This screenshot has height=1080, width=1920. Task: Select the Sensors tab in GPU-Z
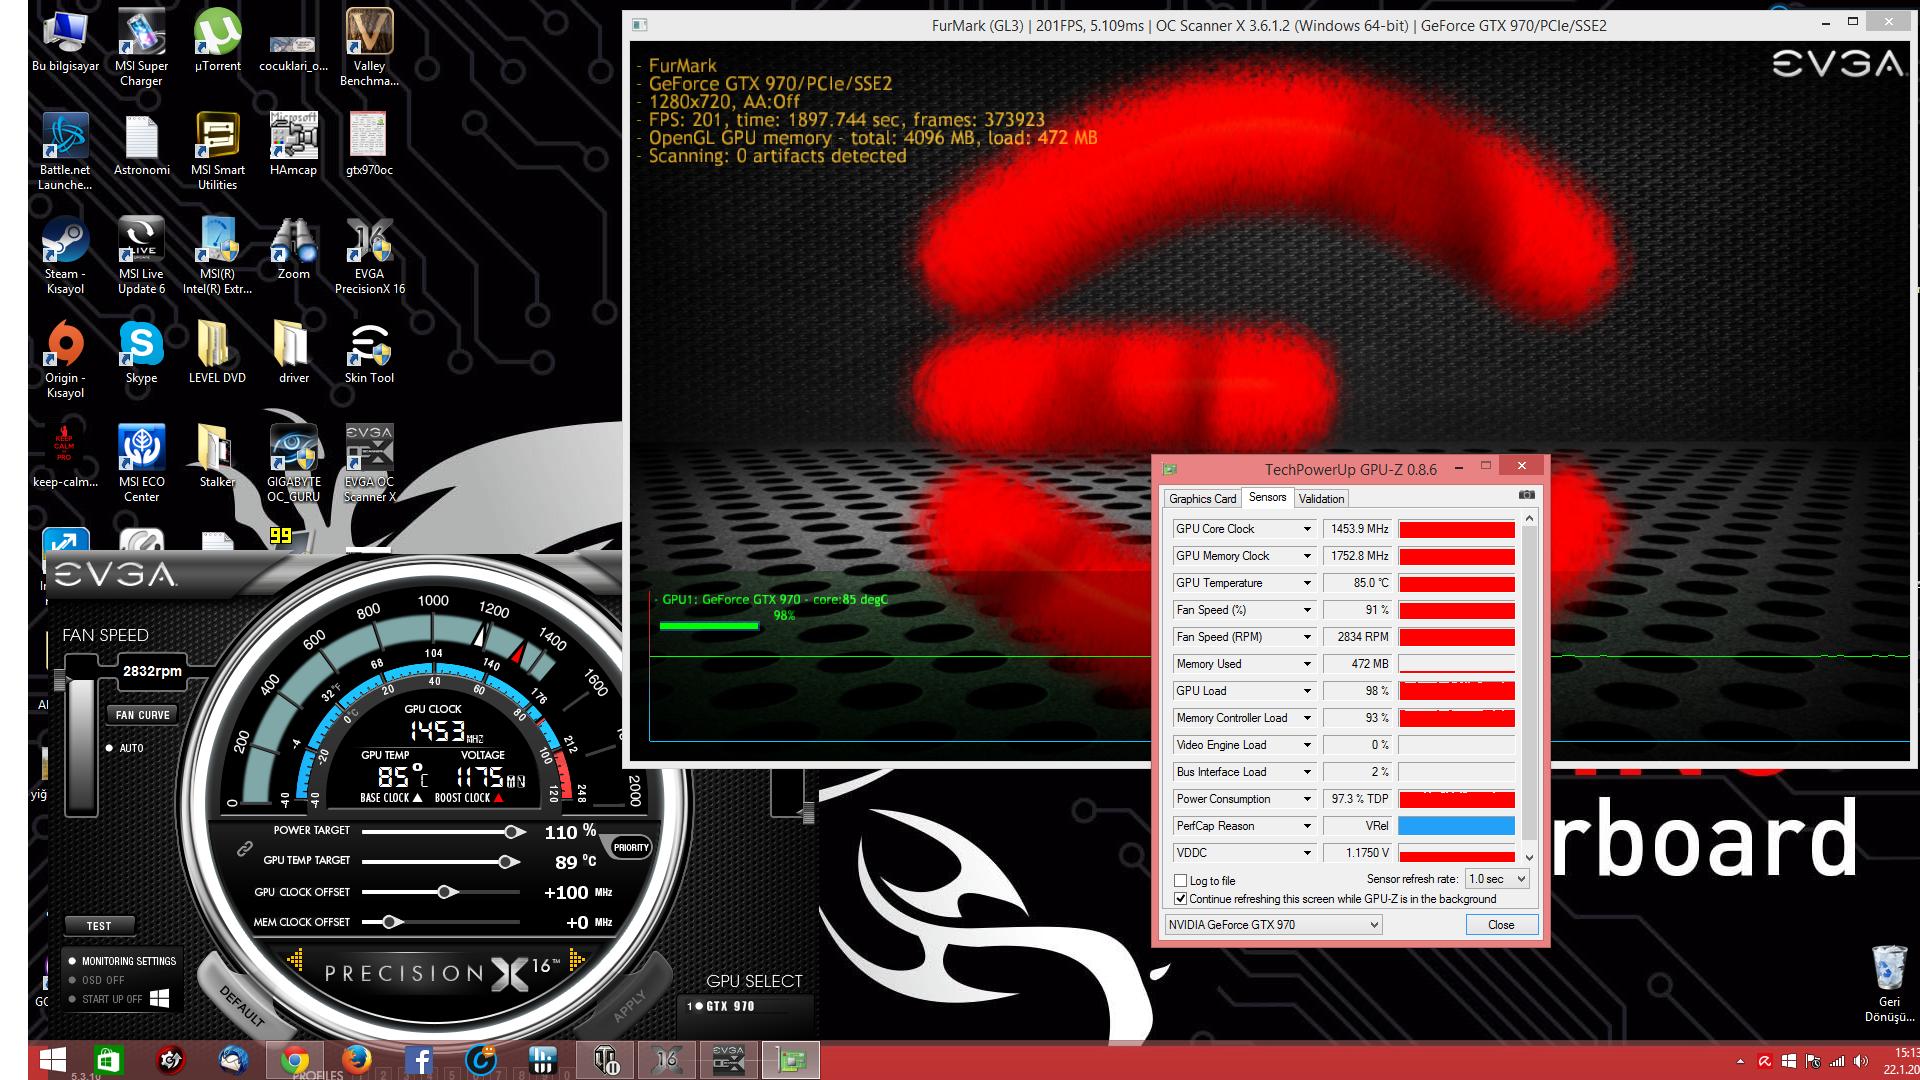1267,497
